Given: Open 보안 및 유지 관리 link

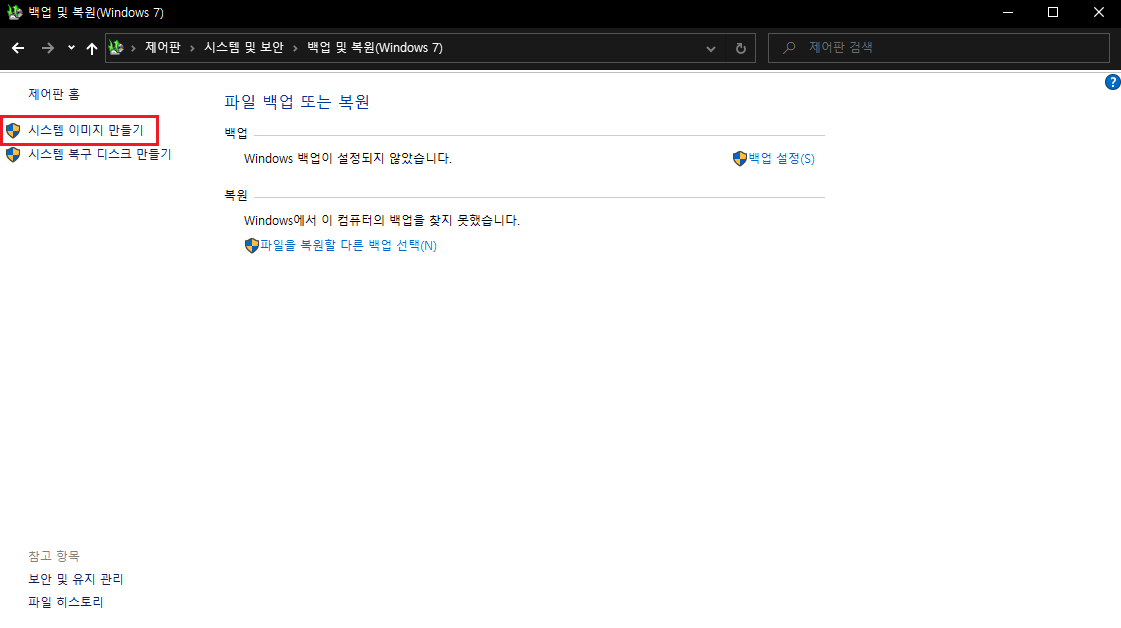Looking at the screenshot, I should (x=76, y=579).
